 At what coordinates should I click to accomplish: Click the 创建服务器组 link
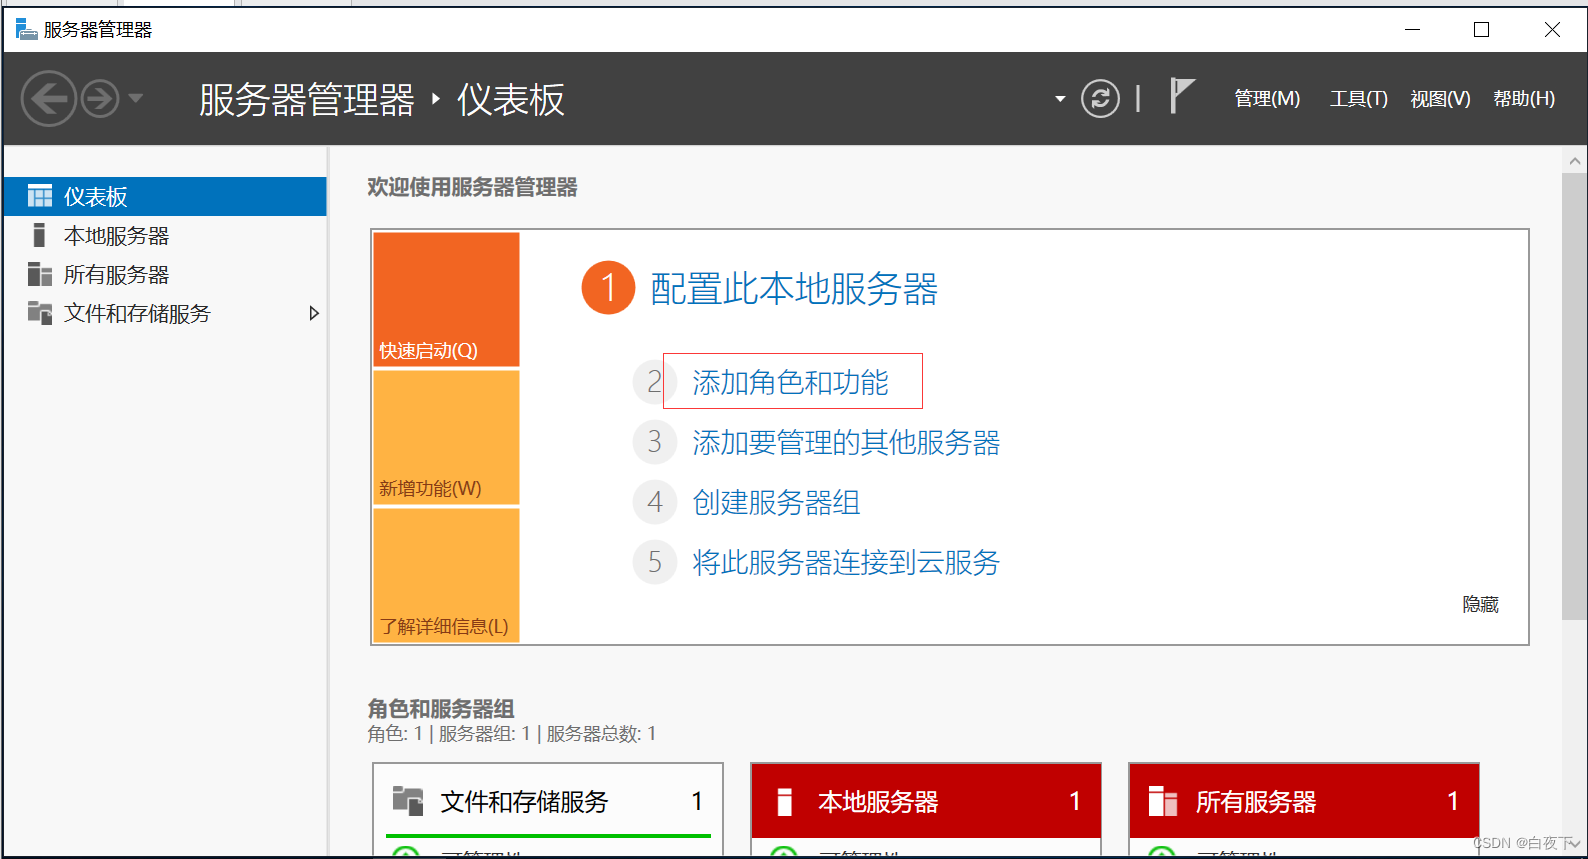(x=776, y=502)
